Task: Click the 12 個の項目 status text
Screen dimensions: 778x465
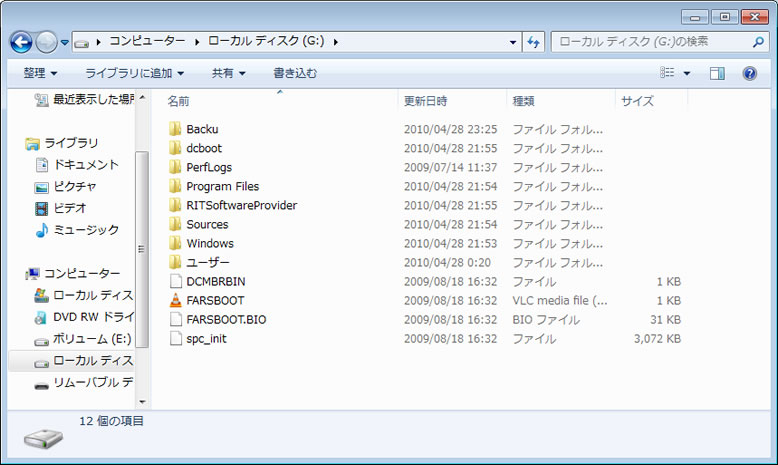Action: pyautogui.click(x=111, y=421)
